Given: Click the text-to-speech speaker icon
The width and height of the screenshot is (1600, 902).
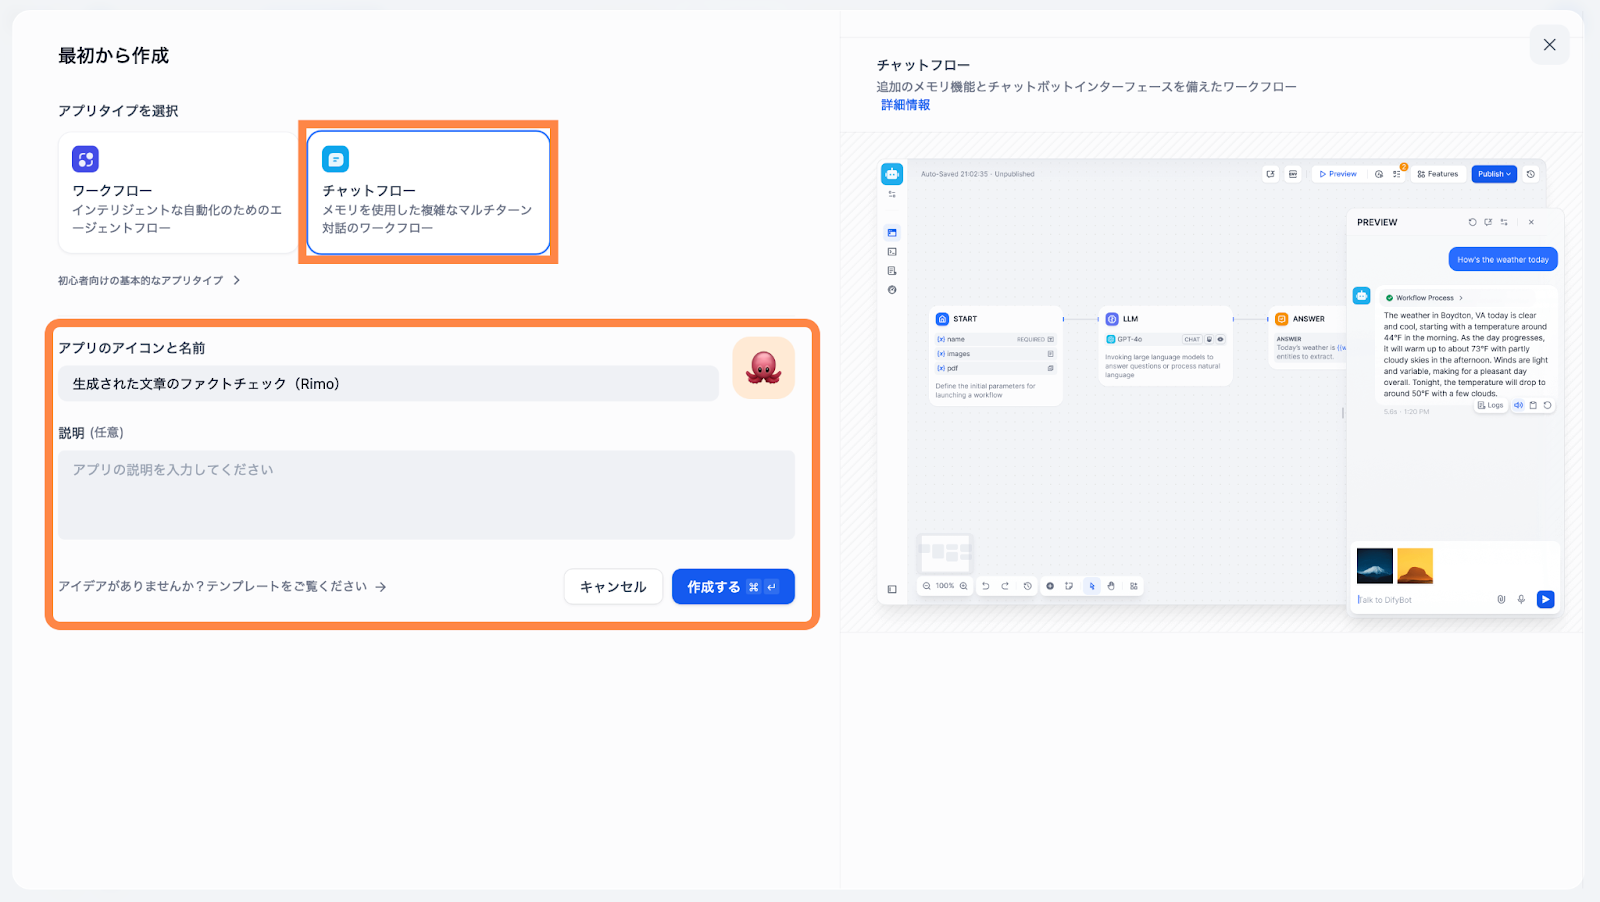Looking at the screenshot, I should click(x=1518, y=405).
